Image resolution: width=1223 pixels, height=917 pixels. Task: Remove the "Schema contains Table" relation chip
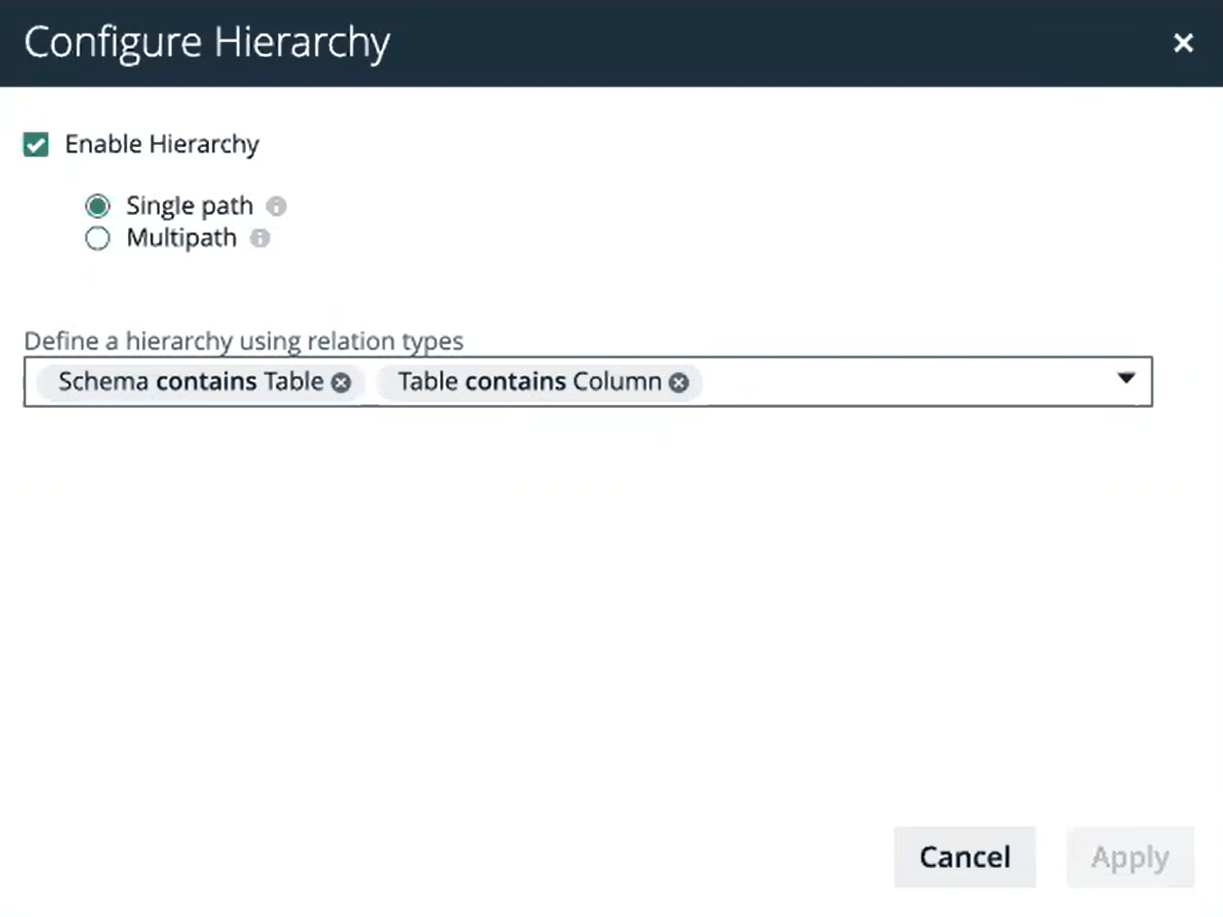pyautogui.click(x=340, y=382)
